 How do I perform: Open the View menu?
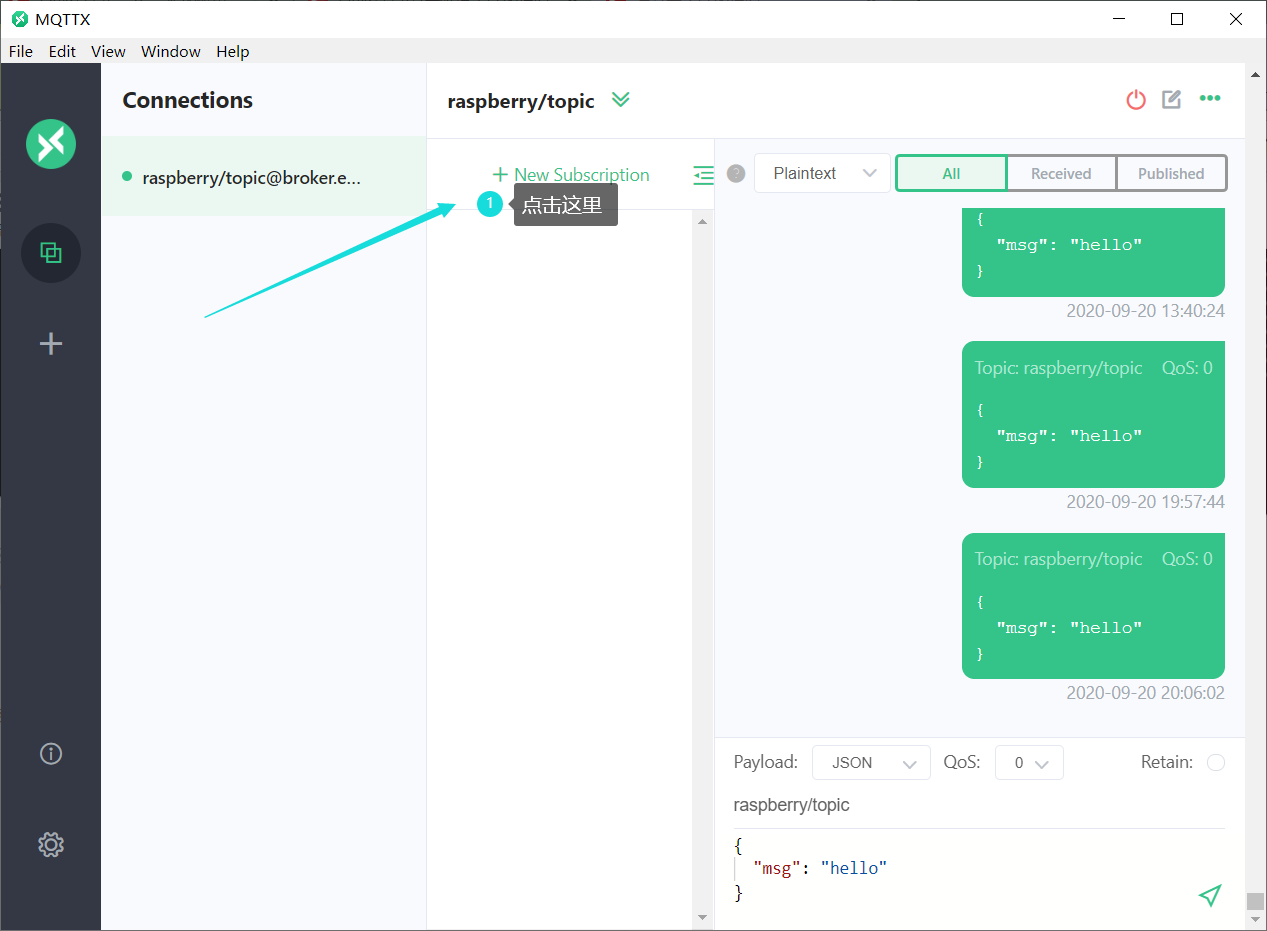(x=108, y=51)
